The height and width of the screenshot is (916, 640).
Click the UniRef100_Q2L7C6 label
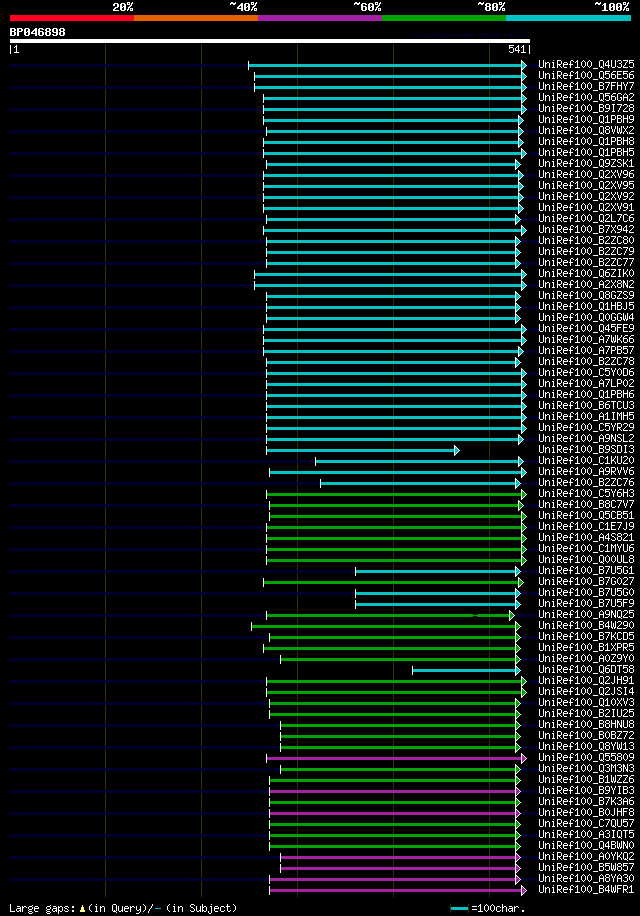(586, 218)
